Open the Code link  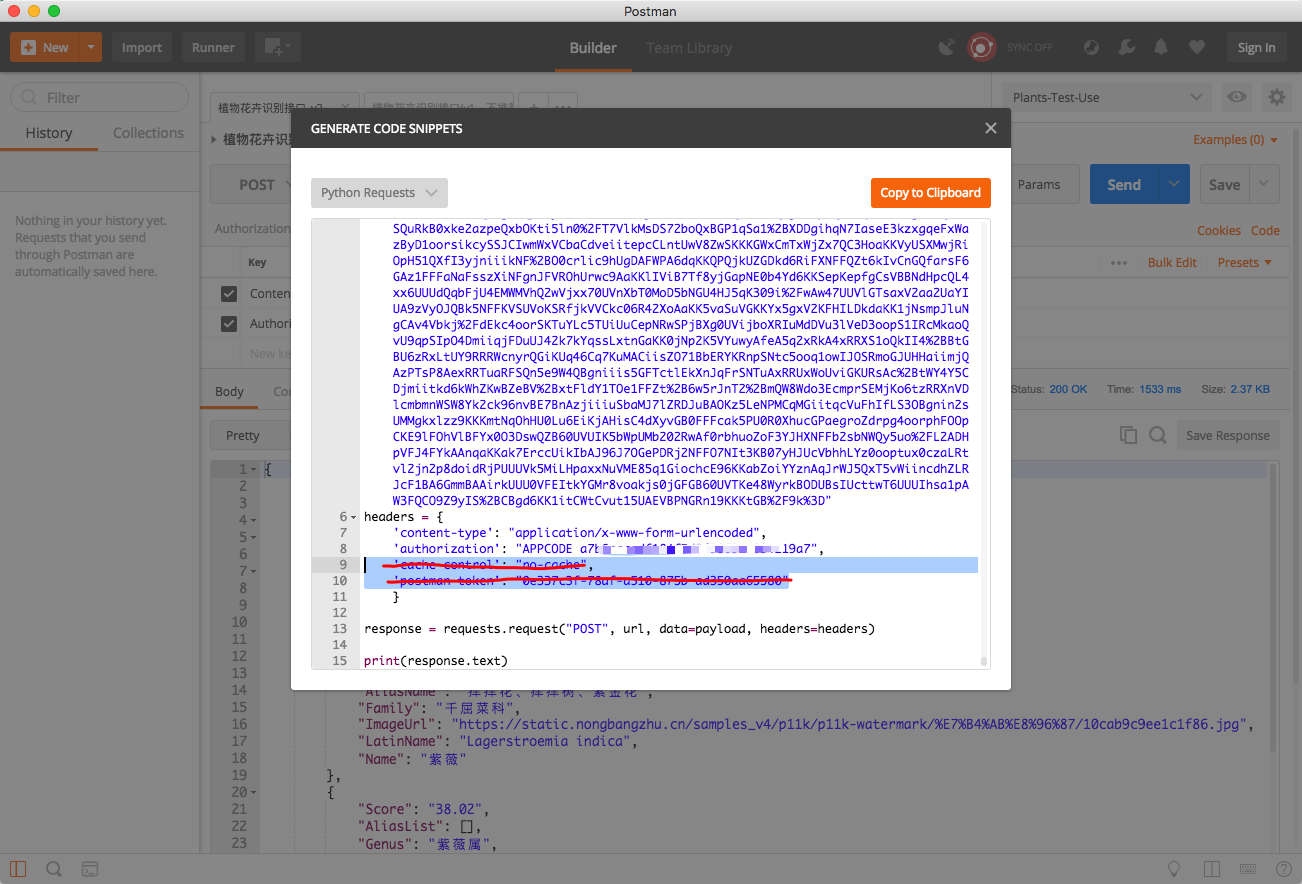pyautogui.click(x=1265, y=230)
